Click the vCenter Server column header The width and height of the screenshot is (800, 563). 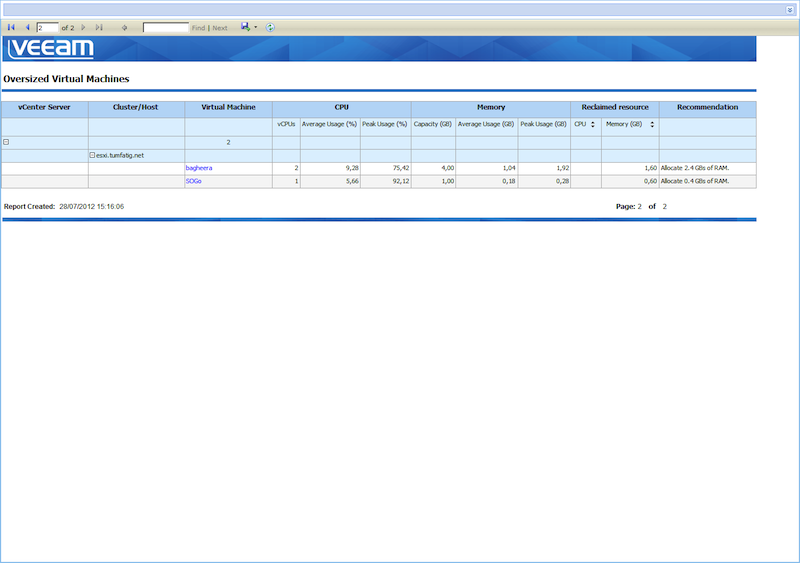44,107
